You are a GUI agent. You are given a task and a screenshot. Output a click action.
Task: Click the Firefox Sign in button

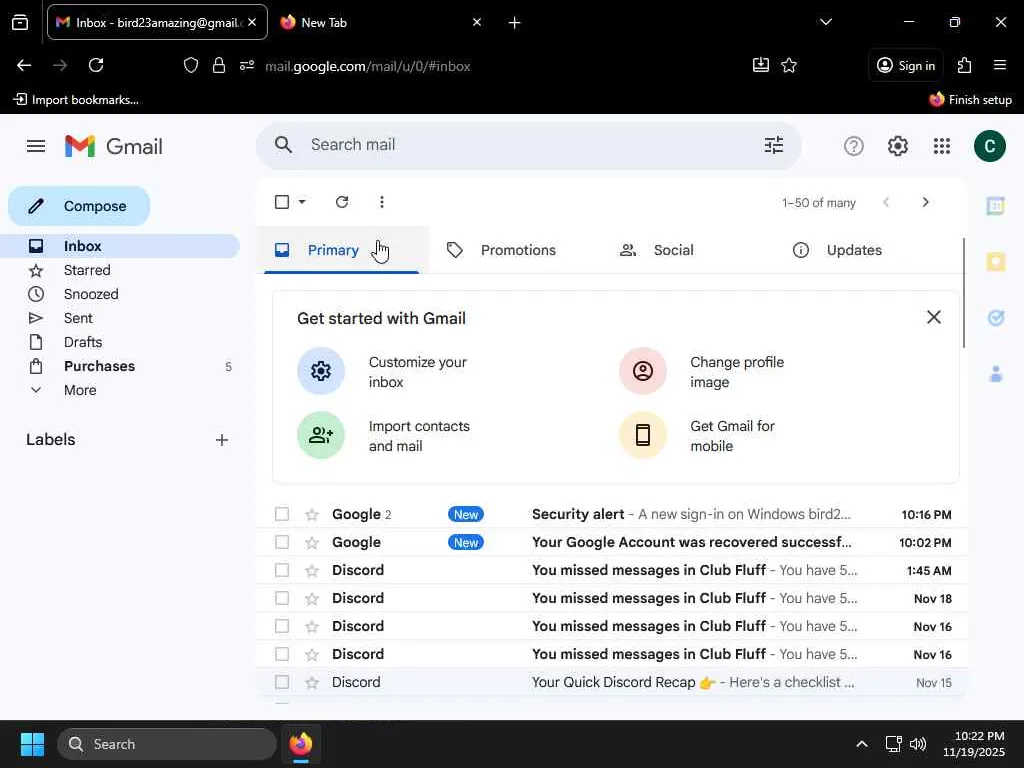point(906,65)
